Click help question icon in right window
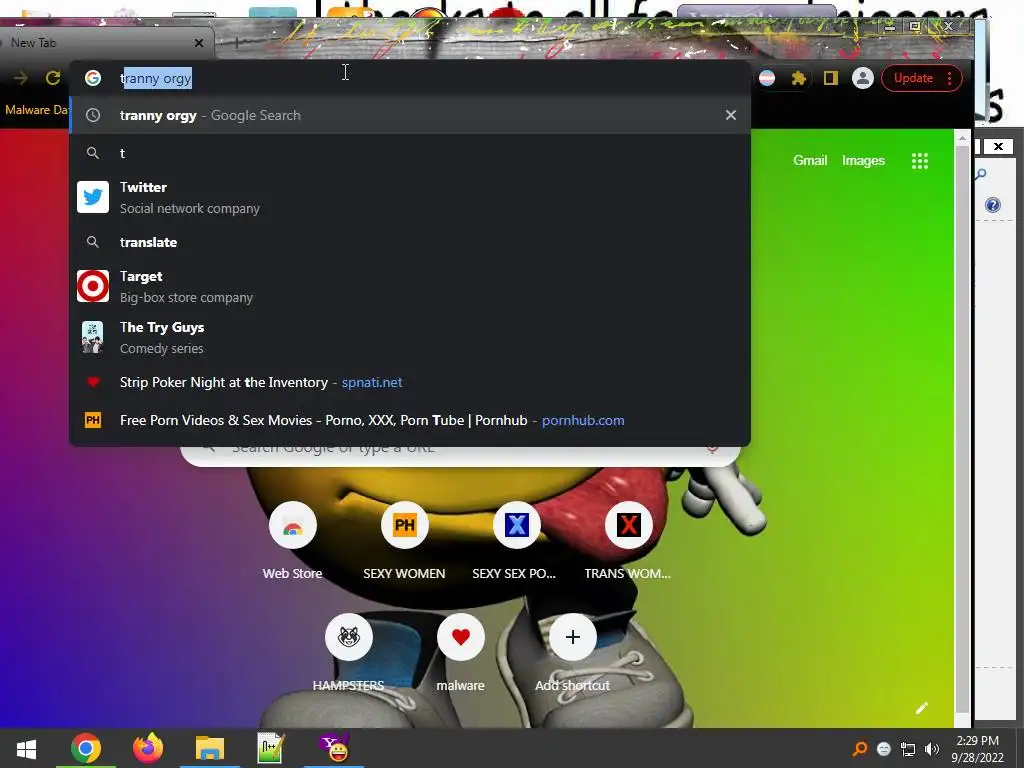The width and height of the screenshot is (1024, 768). point(993,205)
